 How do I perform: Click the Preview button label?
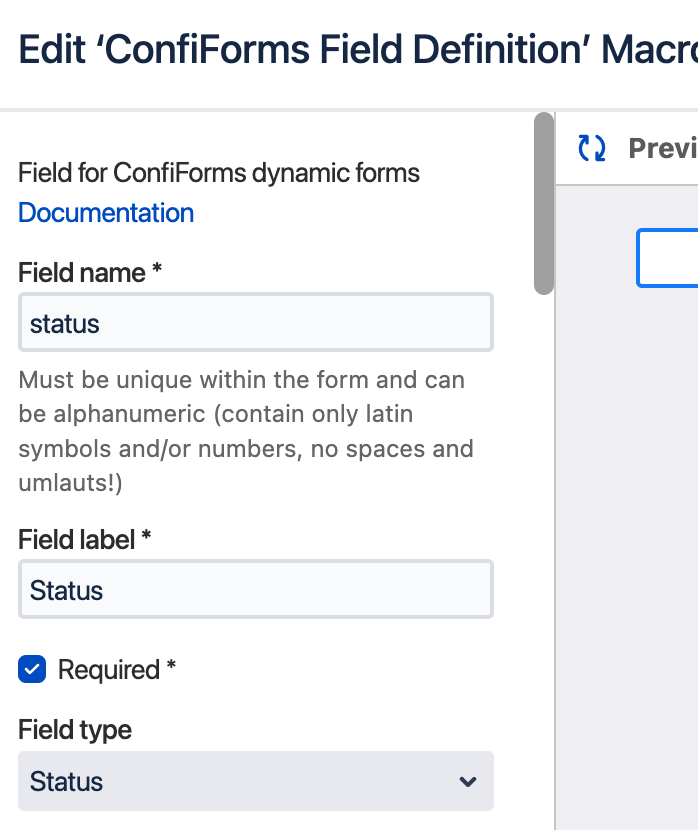point(662,149)
